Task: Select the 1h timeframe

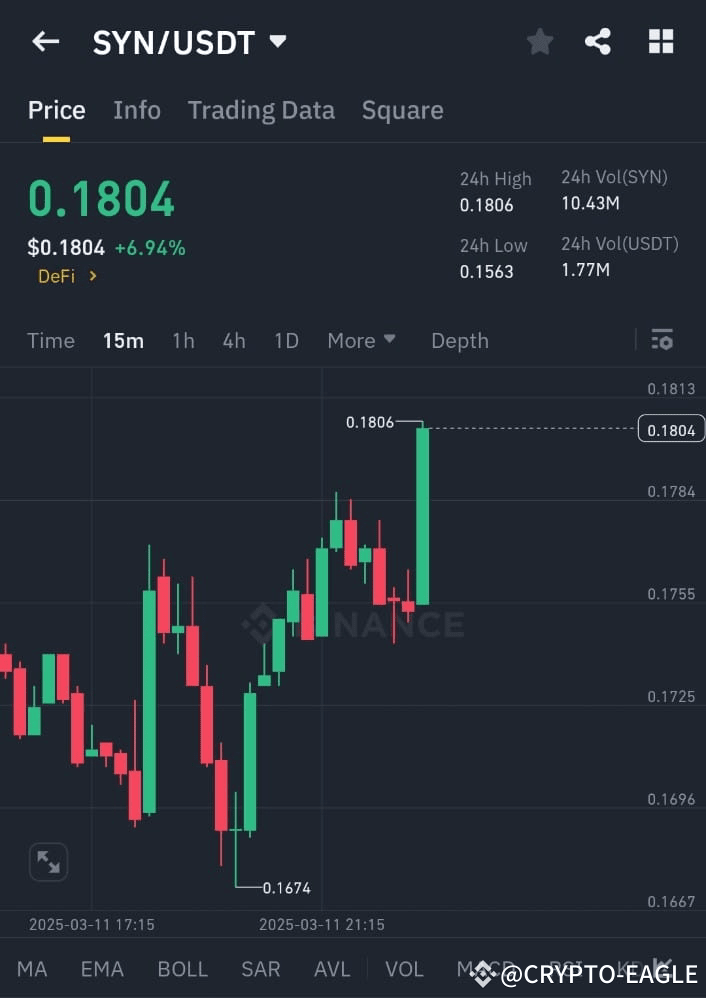Action: [183, 340]
